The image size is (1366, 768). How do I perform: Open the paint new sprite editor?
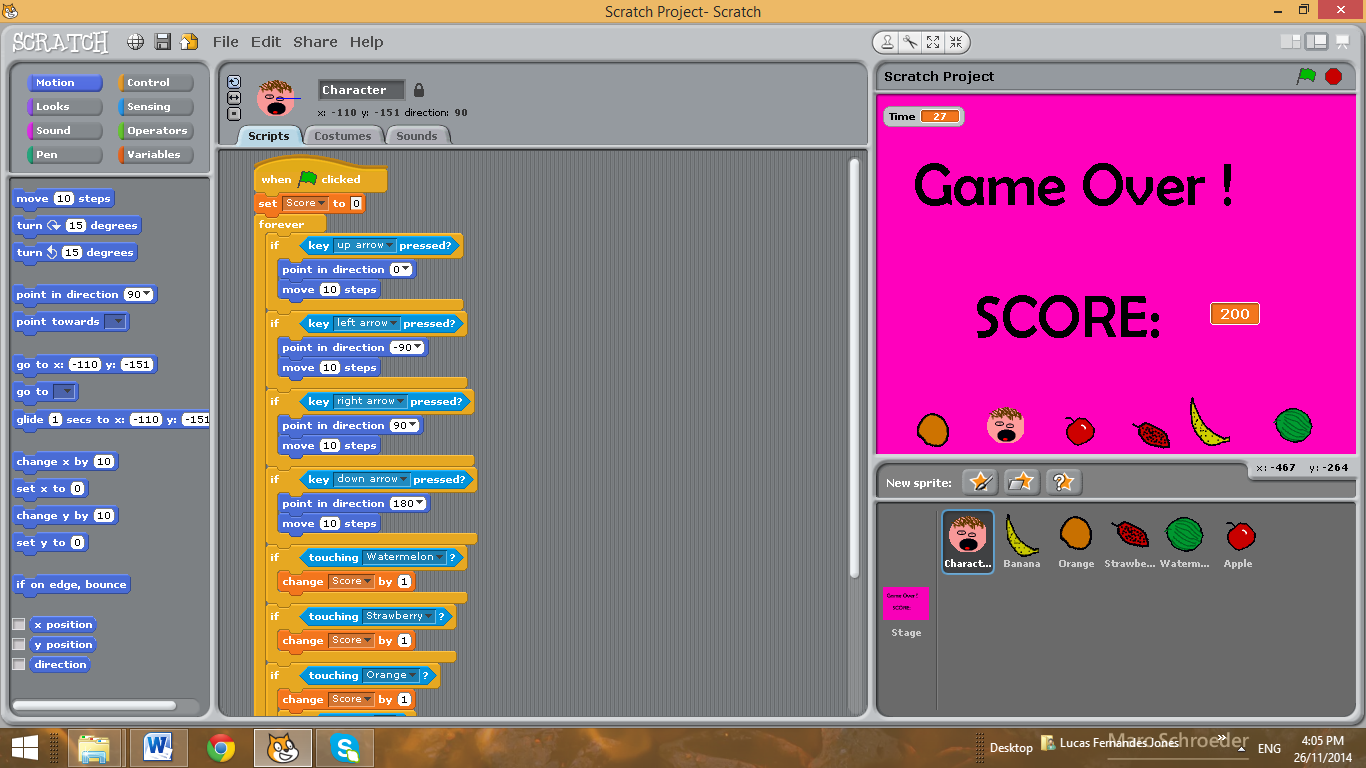click(980, 481)
